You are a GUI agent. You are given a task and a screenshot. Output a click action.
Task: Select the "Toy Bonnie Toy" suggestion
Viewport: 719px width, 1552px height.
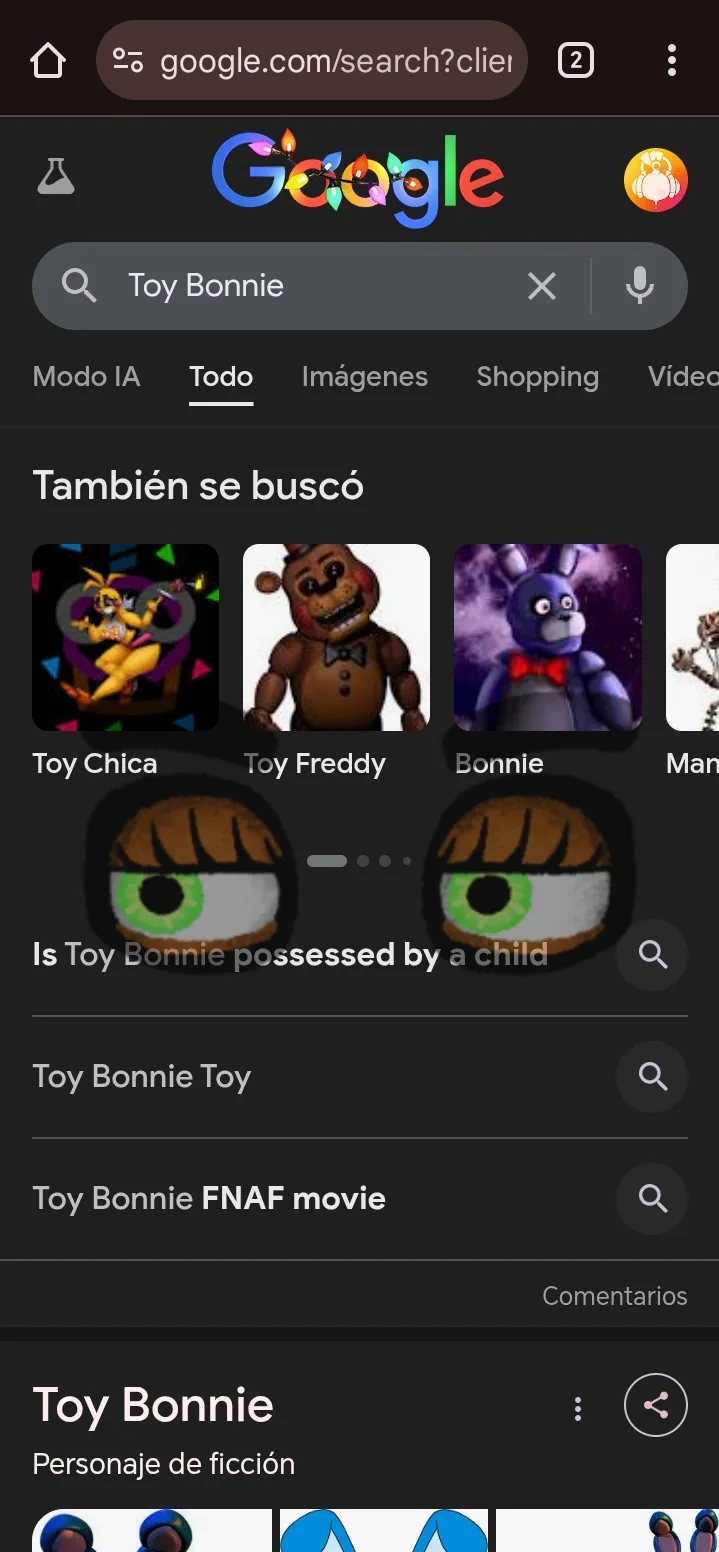[142, 1077]
